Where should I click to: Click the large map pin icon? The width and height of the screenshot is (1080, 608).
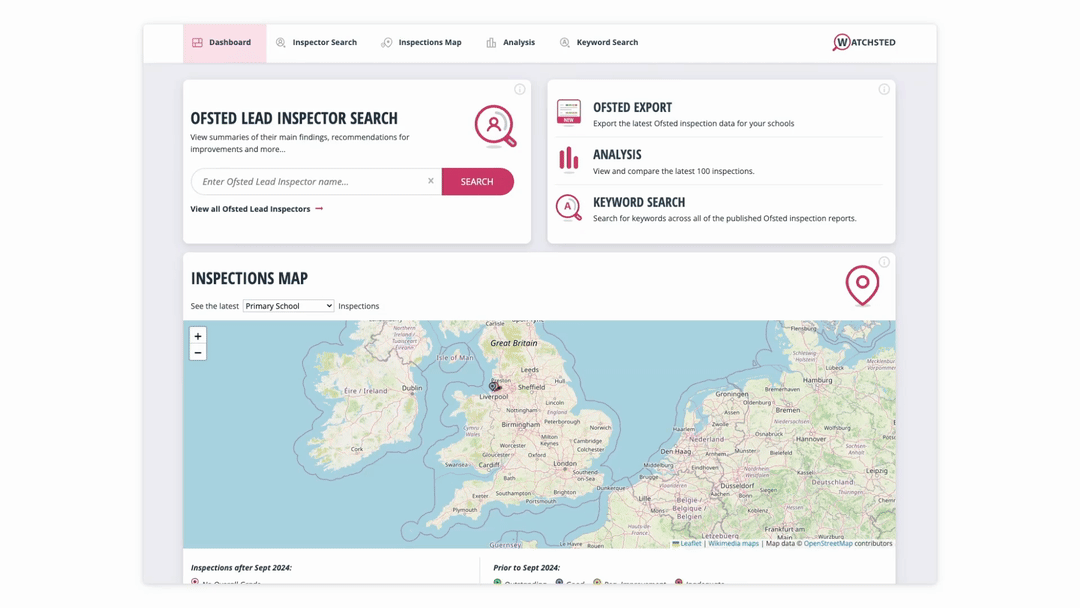(x=862, y=285)
